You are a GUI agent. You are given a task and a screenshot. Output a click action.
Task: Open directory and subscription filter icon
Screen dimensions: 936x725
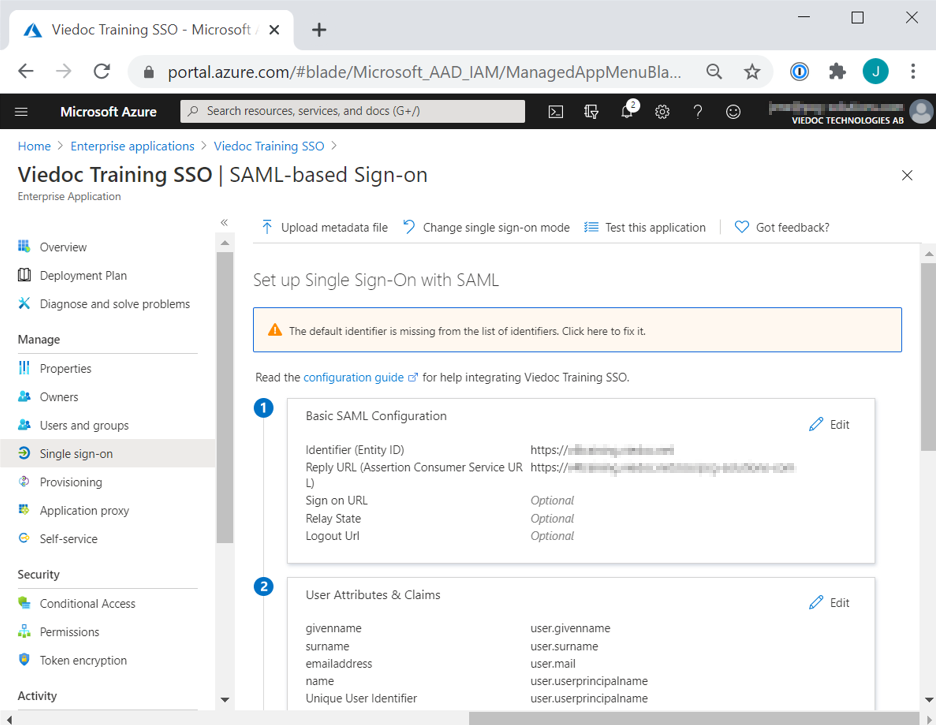tap(591, 112)
